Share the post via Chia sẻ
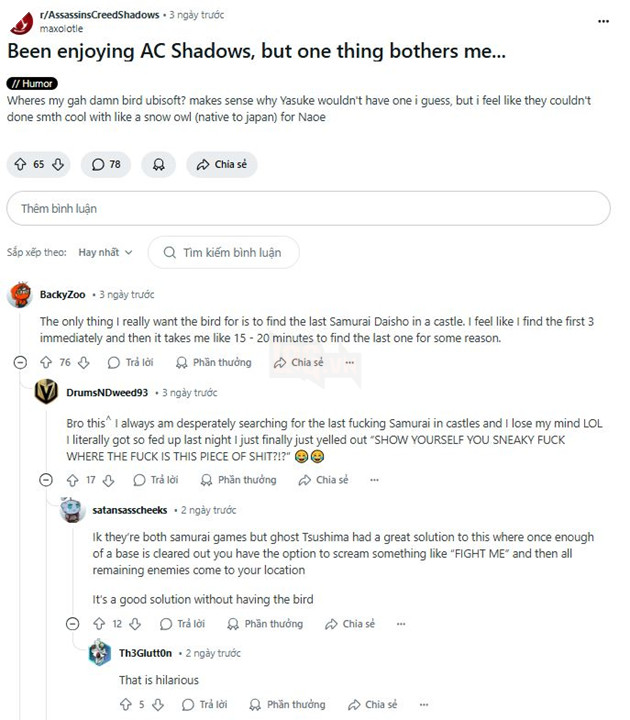Screen dimensions: 630x720 222,164
